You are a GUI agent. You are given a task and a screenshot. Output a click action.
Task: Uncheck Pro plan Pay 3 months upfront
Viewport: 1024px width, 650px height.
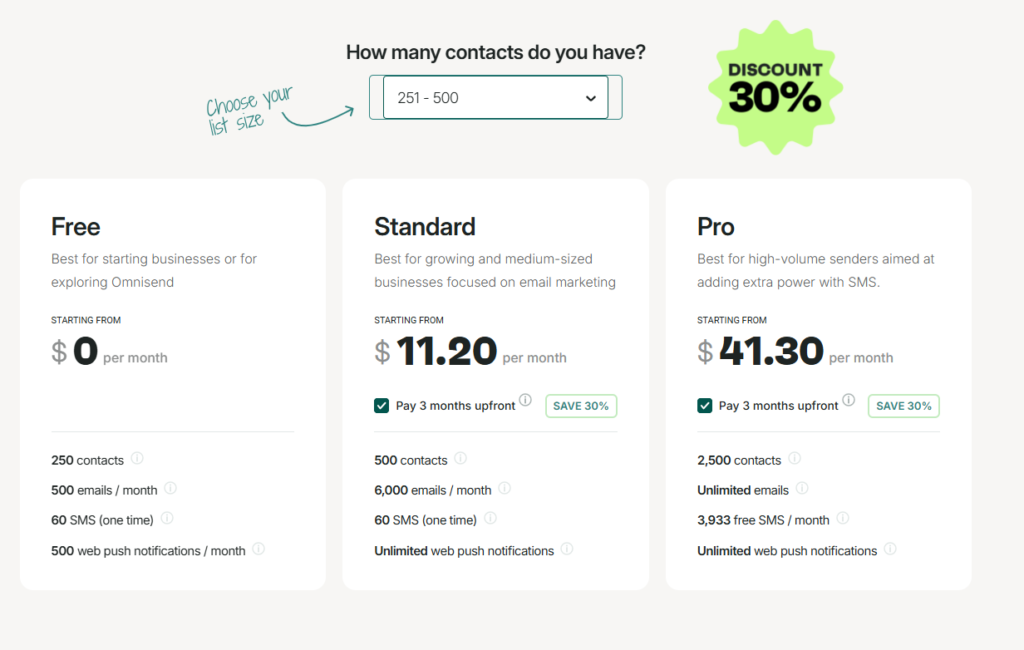tap(705, 406)
